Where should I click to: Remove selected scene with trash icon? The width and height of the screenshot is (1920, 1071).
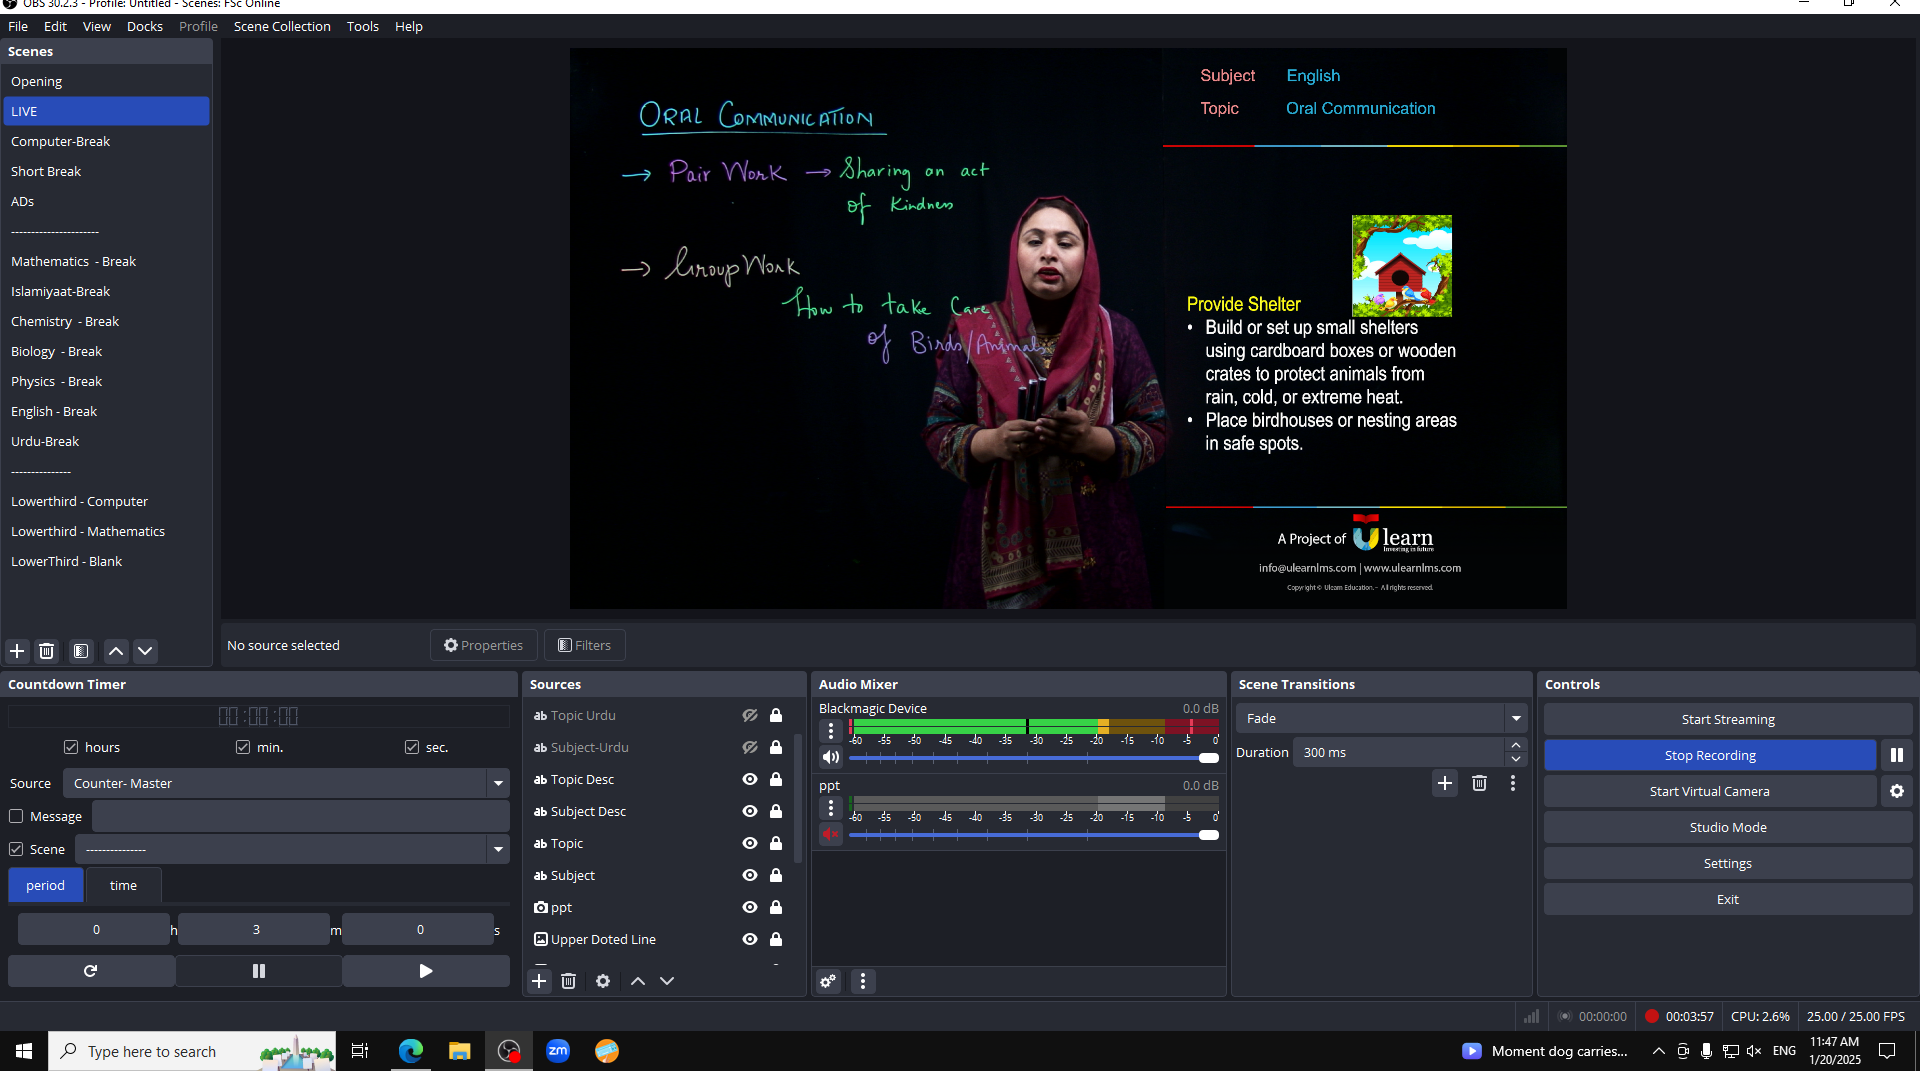[x=46, y=651]
